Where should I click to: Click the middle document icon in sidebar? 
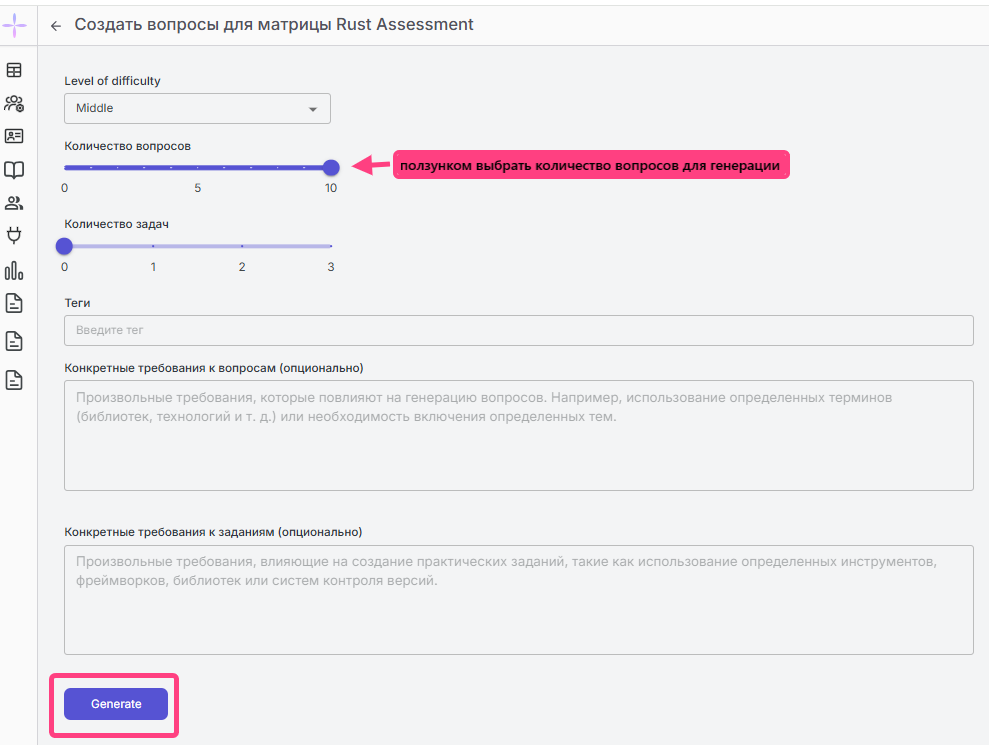tap(14, 341)
